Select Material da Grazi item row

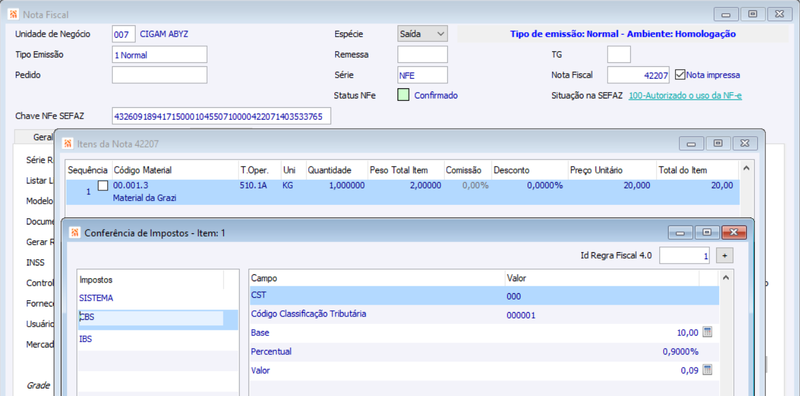pyautogui.click(x=403, y=192)
